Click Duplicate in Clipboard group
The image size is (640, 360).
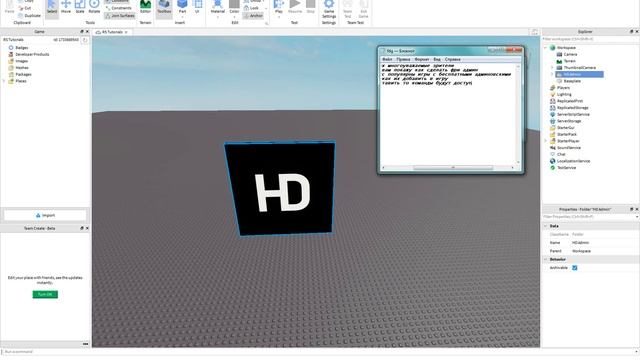pyautogui.click(x=29, y=16)
